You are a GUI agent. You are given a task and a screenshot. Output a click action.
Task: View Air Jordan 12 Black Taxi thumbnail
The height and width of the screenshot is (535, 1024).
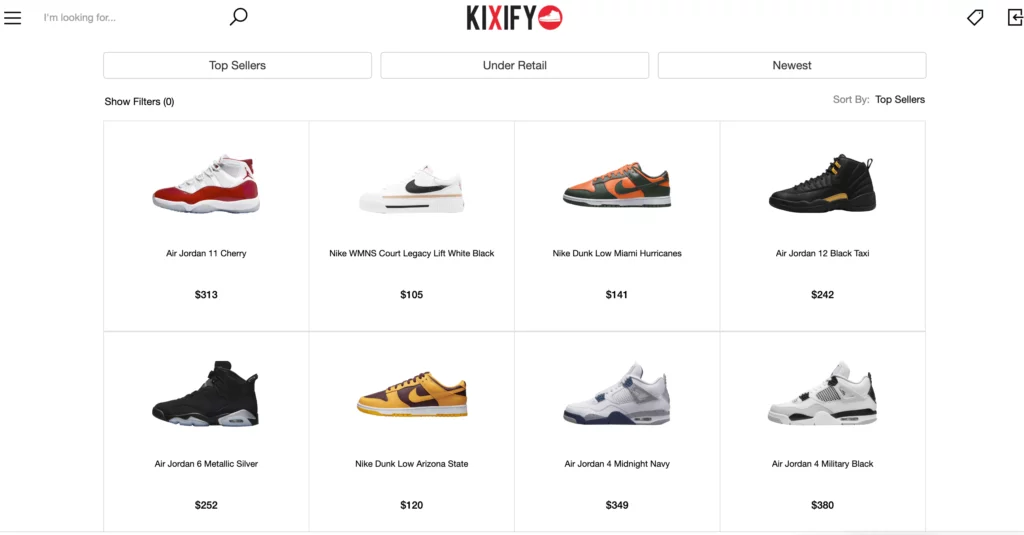(822, 183)
